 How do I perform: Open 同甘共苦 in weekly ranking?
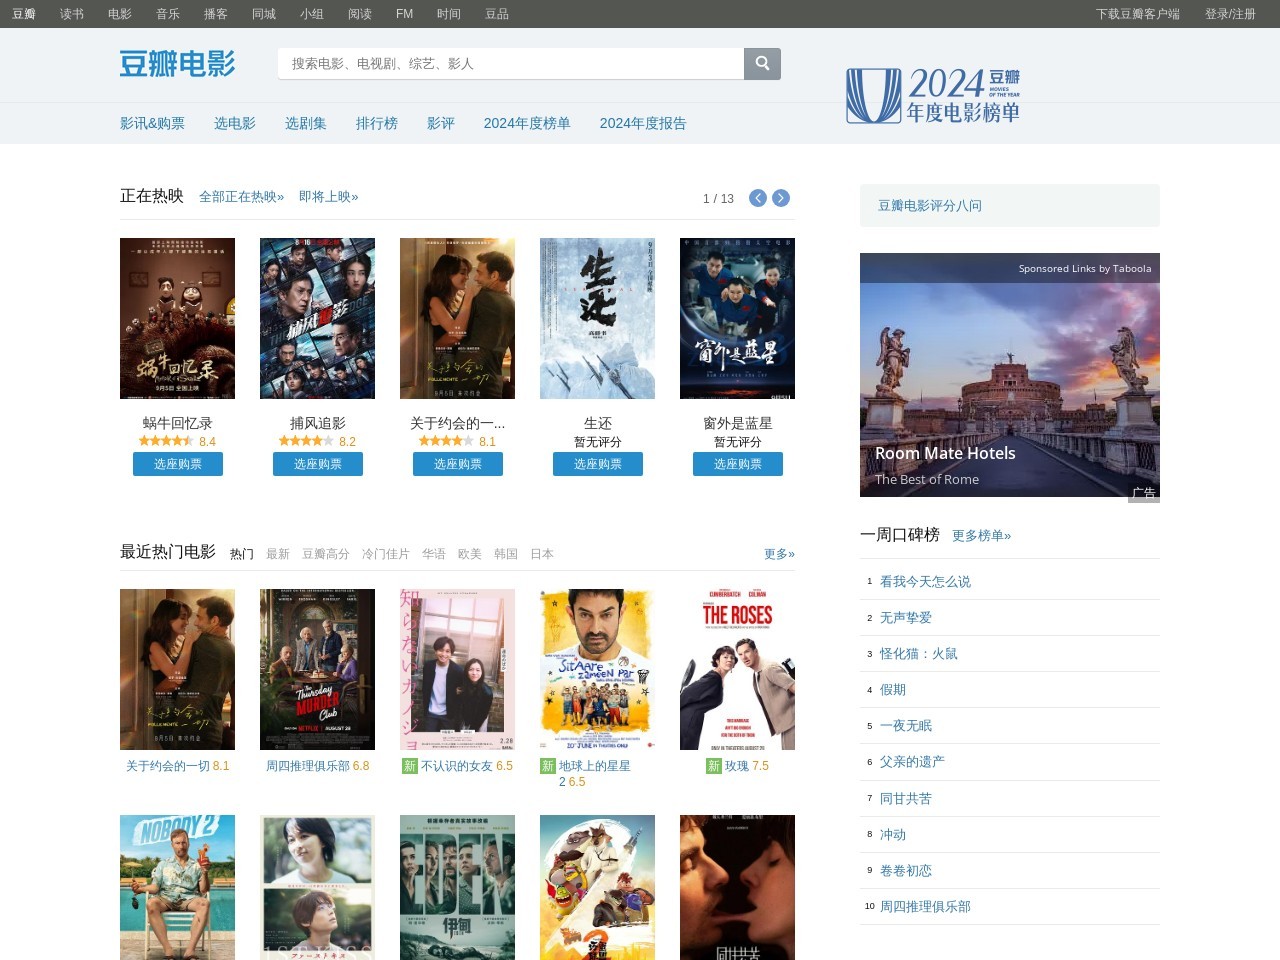[906, 798]
